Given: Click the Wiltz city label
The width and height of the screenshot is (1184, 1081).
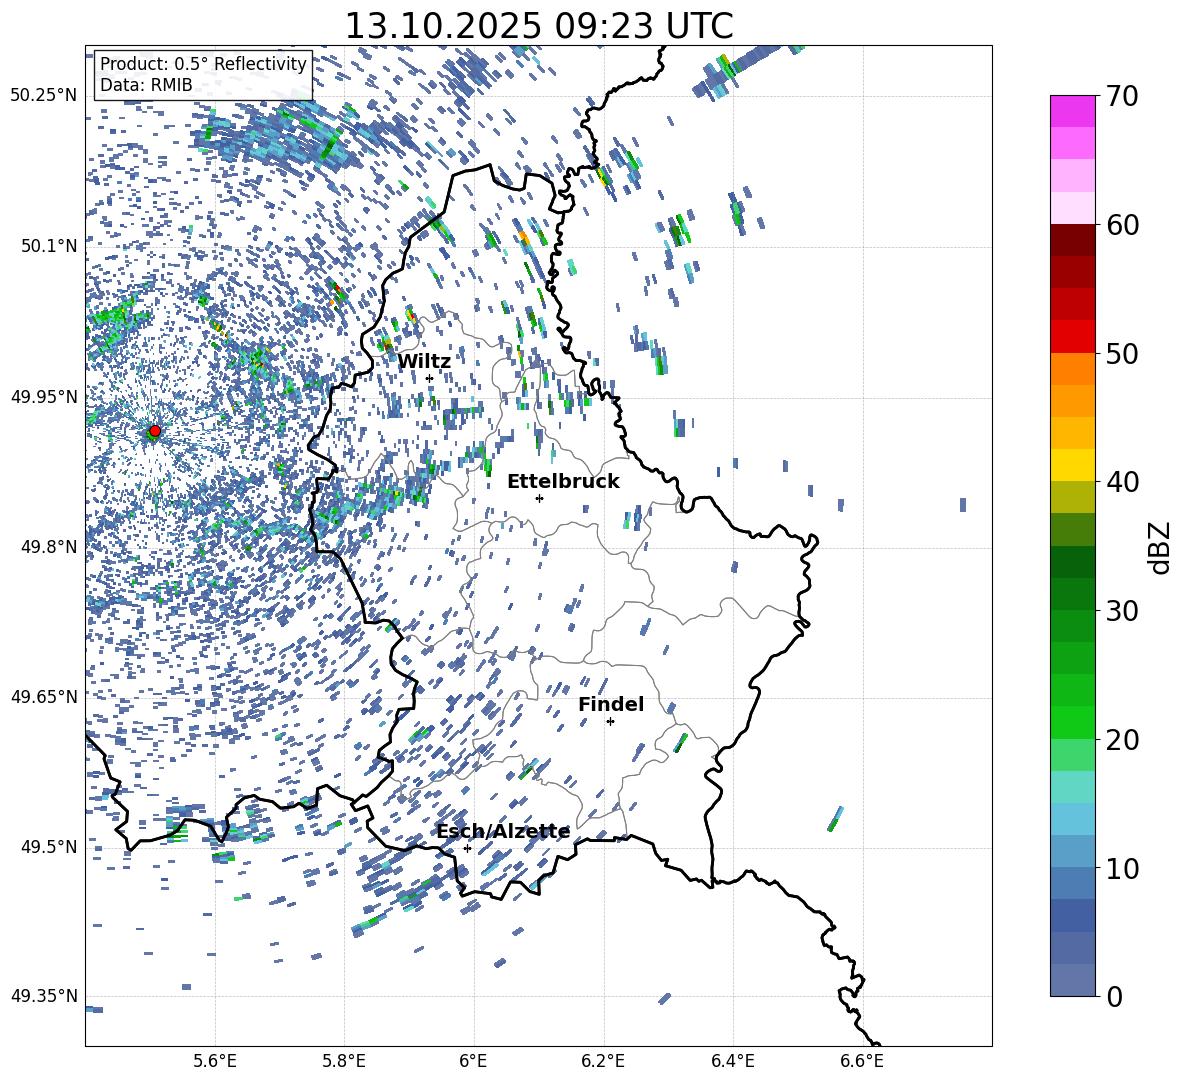Looking at the screenshot, I should pos(424,362).
